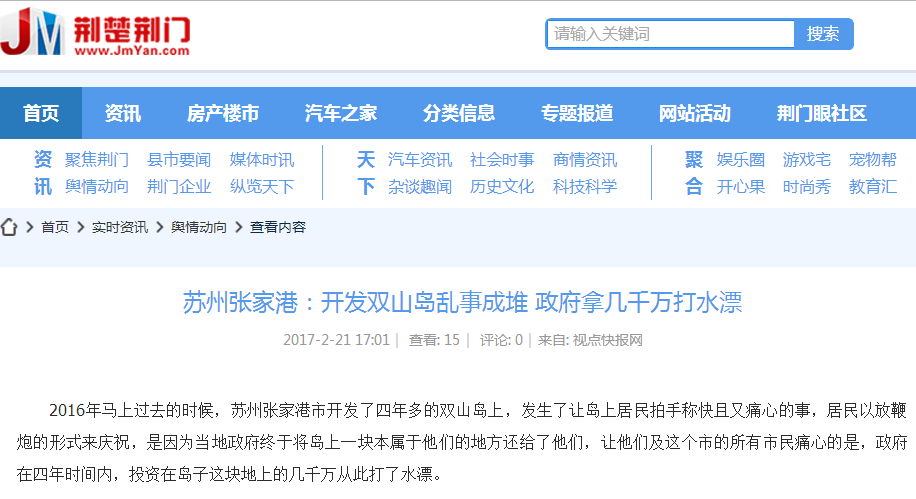Open 汽车之家 in main navigation
Screen dimensions: 916x499
[x=340, y=113]
